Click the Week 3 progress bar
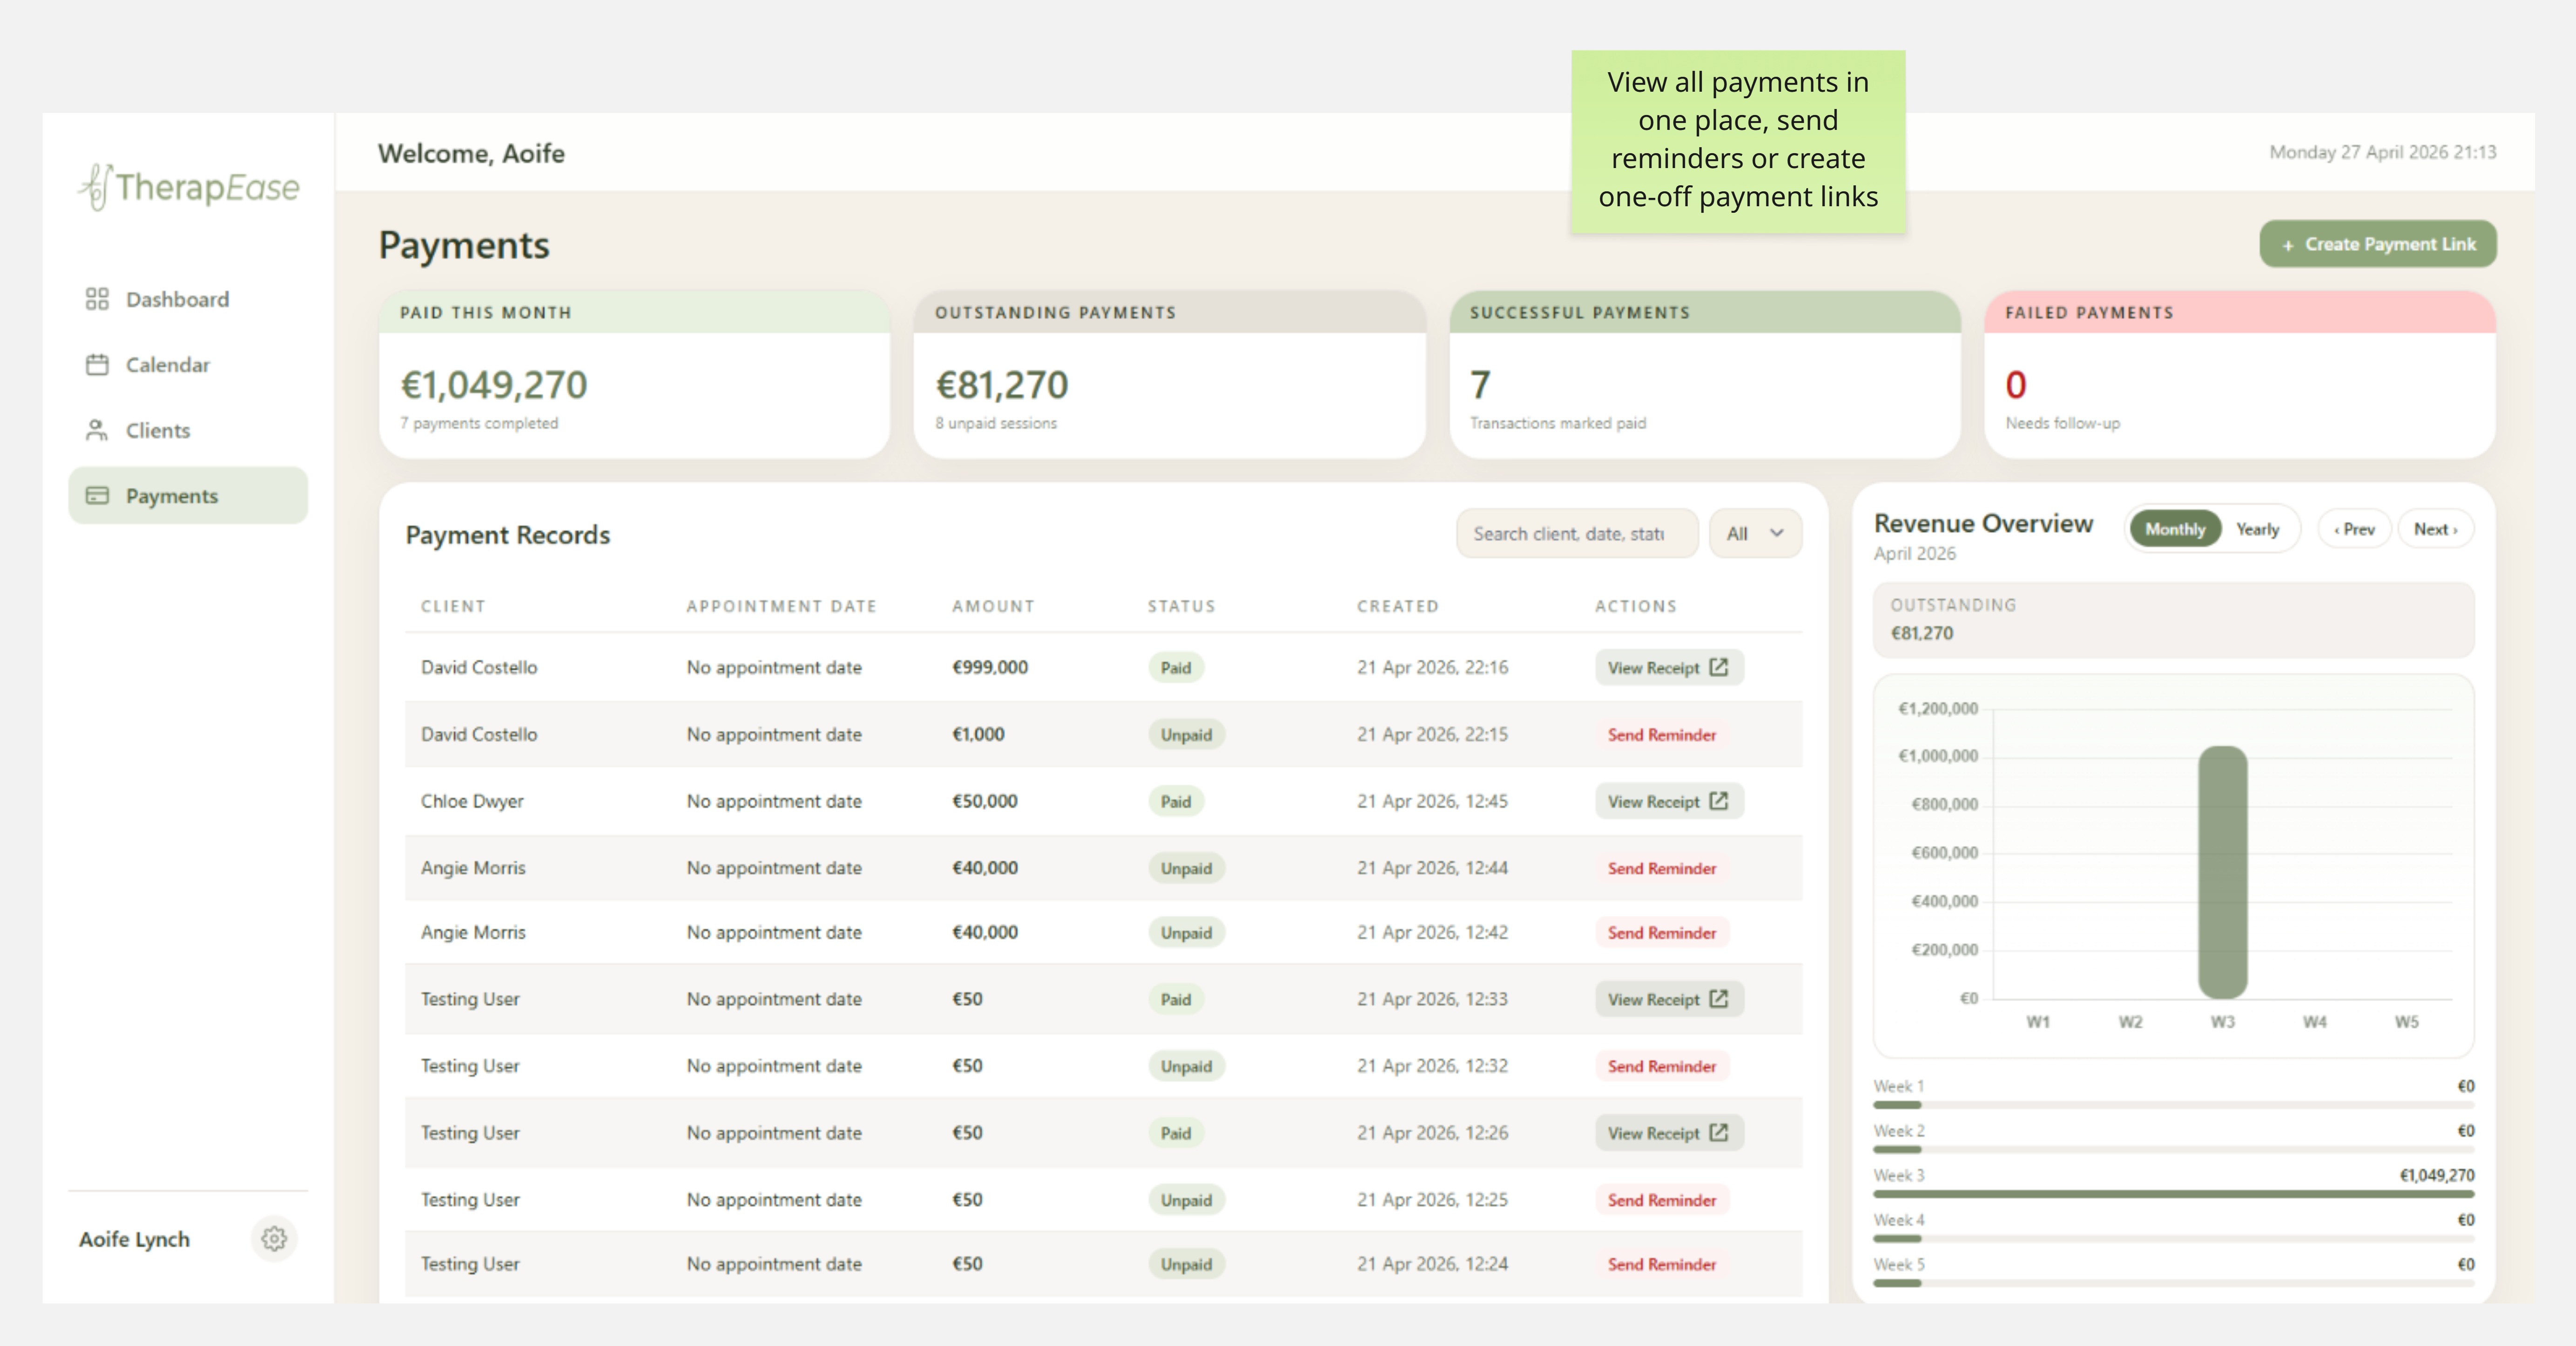 tap(2173, 1194)
